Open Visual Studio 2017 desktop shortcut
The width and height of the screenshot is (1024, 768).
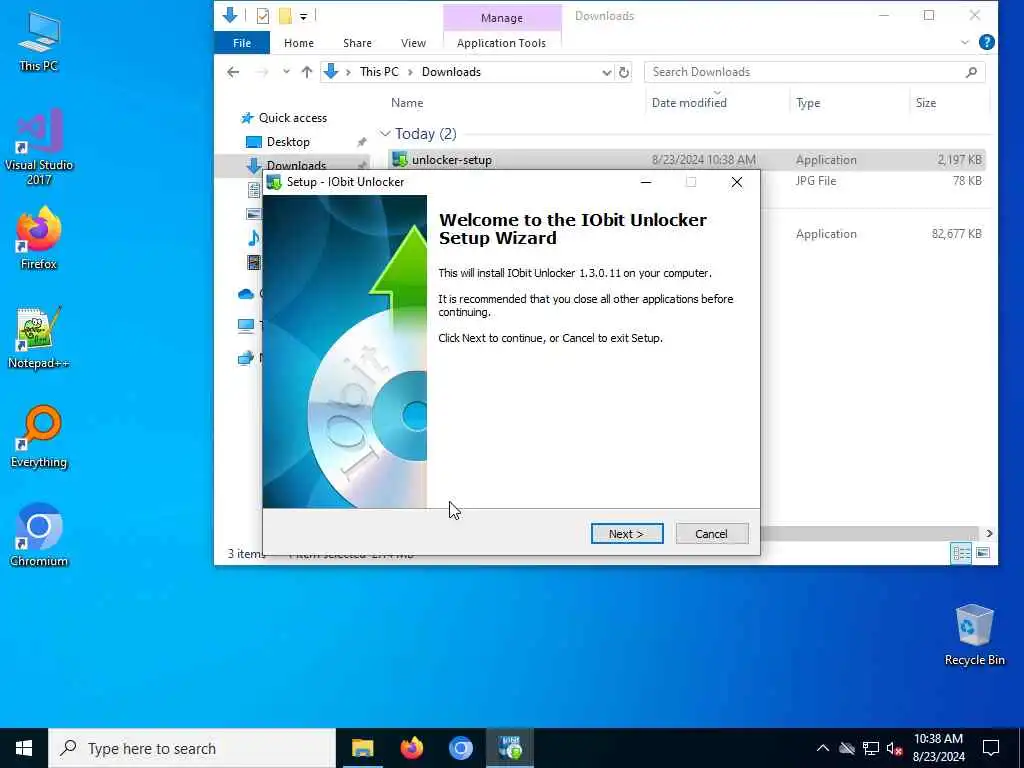pyautogui.click(x=39, y=147)
